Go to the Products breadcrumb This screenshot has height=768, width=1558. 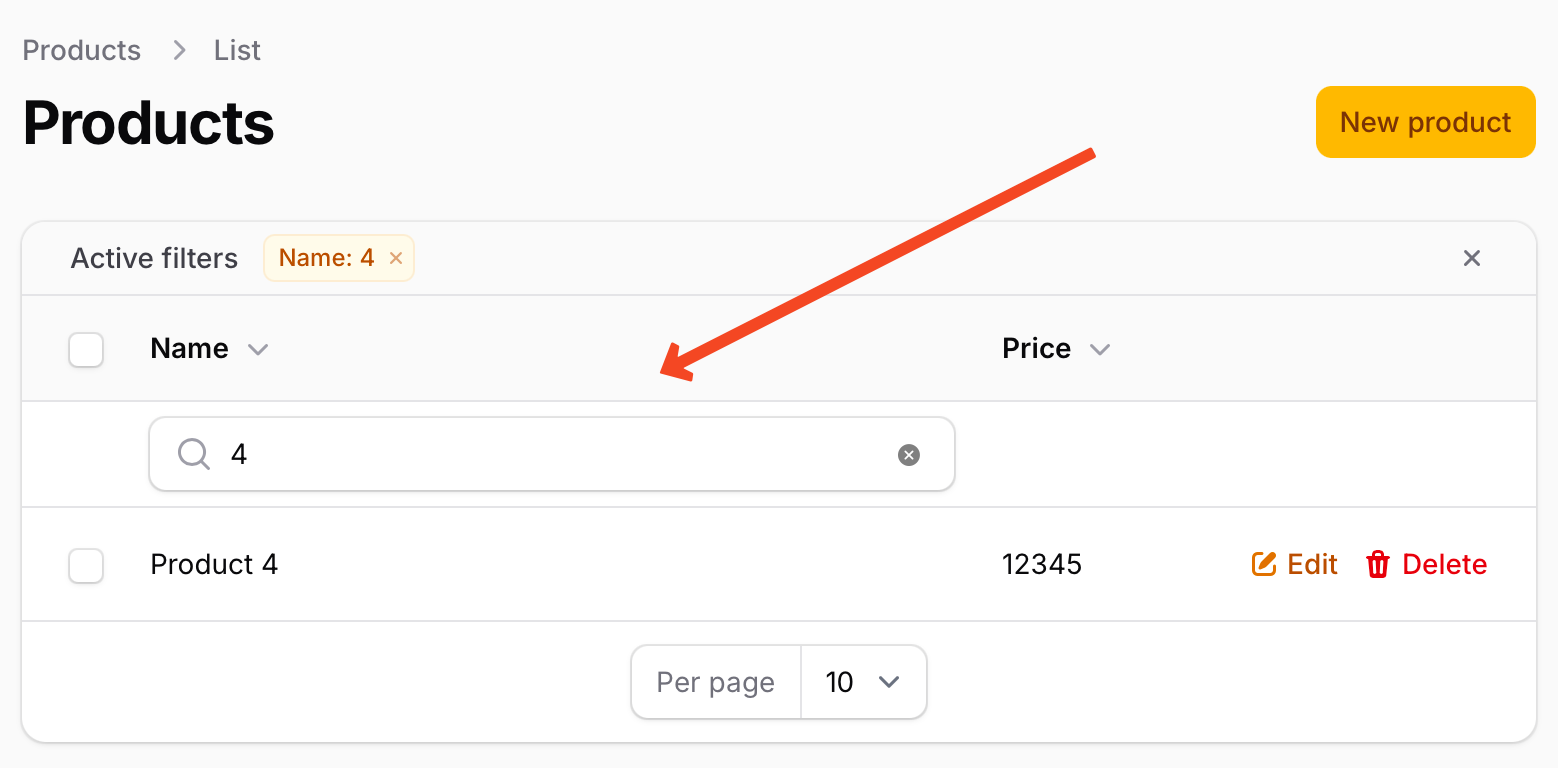82,50
